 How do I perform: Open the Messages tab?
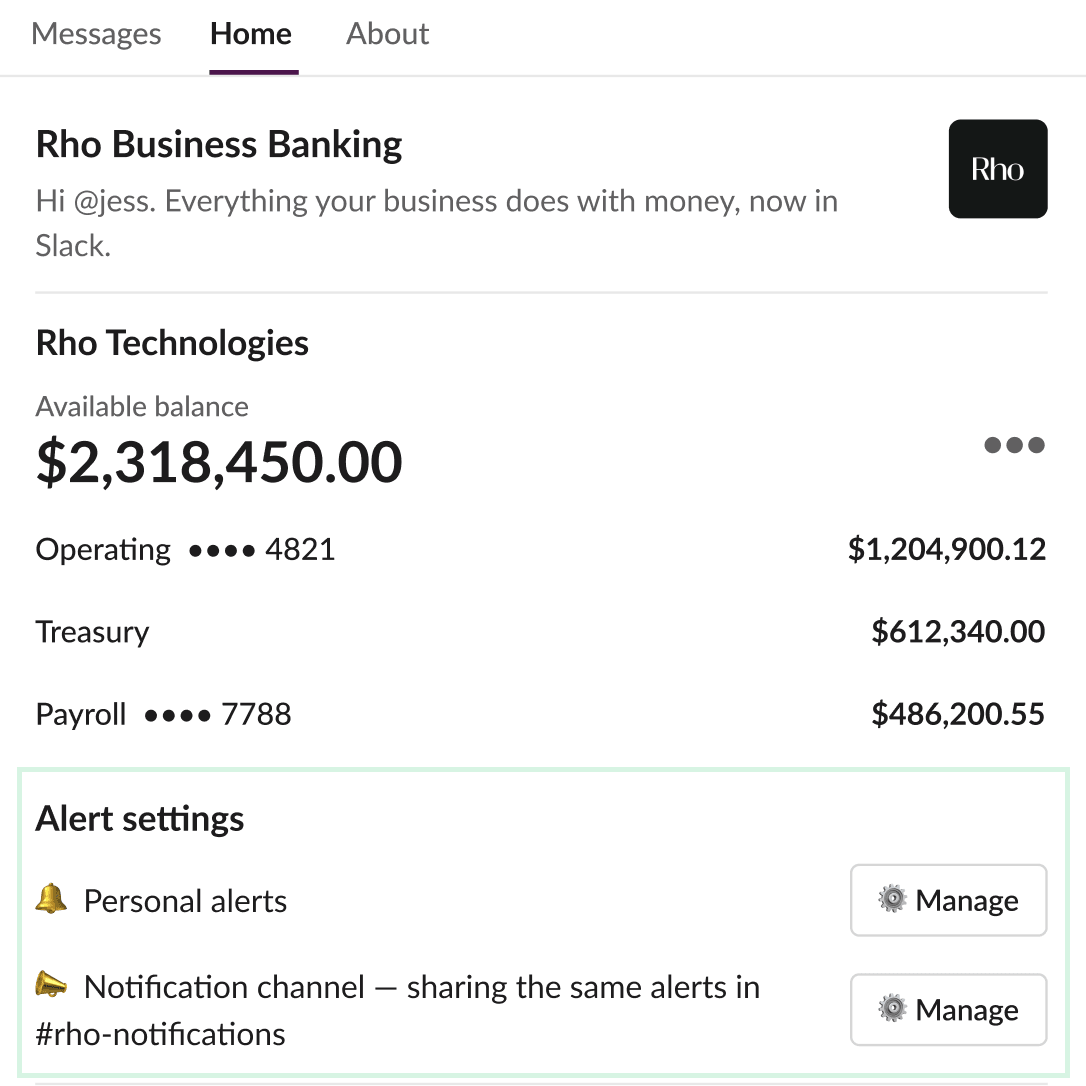96,34
